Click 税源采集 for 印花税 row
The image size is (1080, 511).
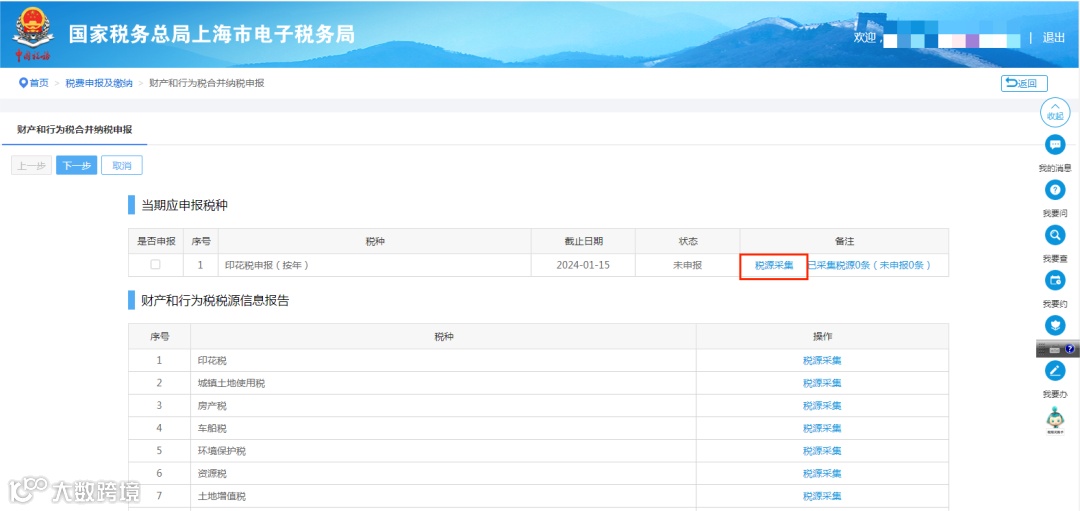822,360
